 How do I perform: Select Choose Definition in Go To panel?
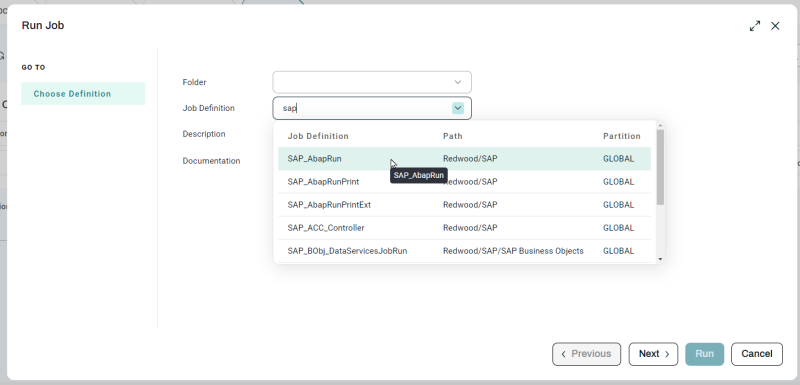[83, 94]
